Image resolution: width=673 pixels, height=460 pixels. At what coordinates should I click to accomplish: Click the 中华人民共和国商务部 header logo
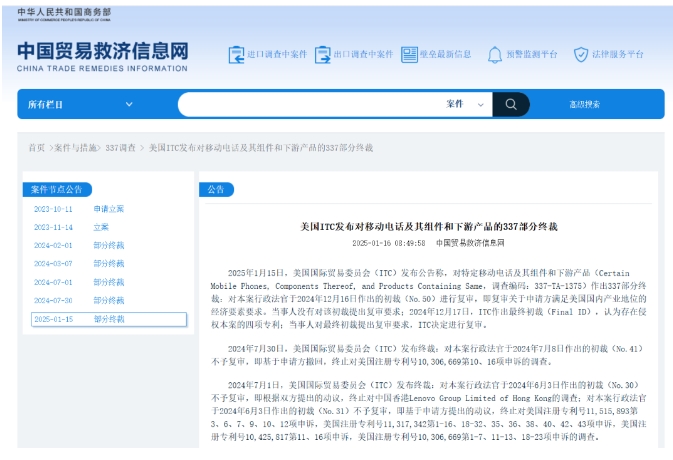tap(64, 14)
